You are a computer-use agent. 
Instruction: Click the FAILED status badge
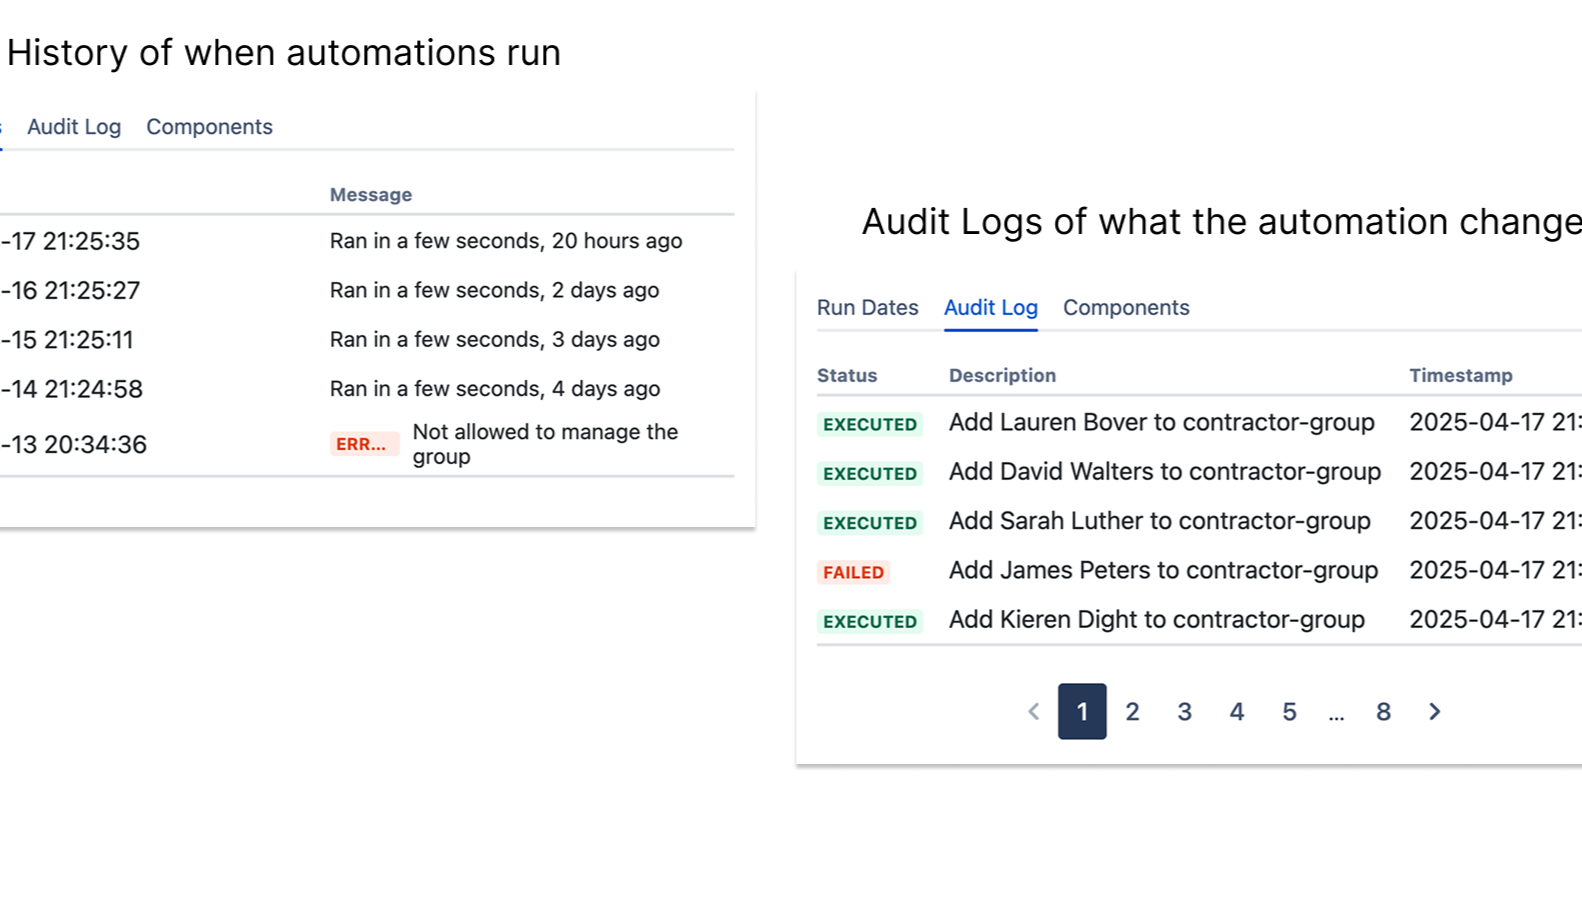tap(853, 572)
